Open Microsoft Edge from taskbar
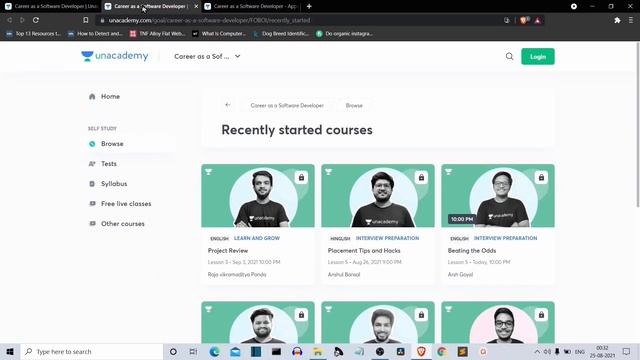640x360 pixels. [x=214, y=351]
